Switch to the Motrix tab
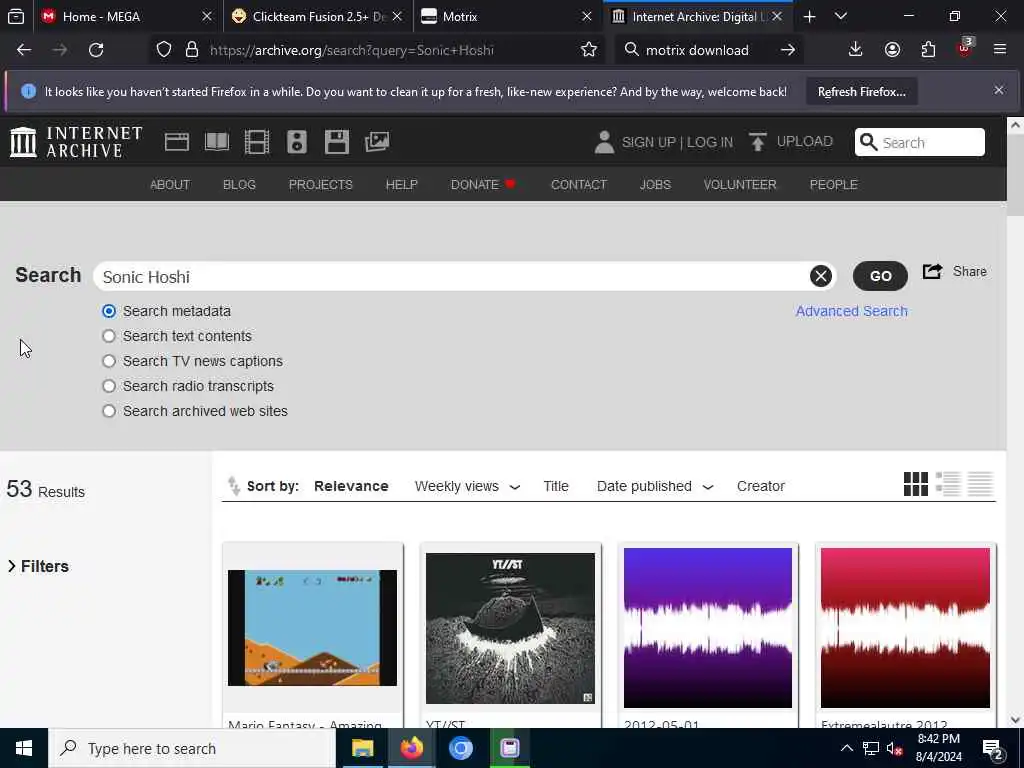This screenshot has width=1024, height=768. click(507, 17)
